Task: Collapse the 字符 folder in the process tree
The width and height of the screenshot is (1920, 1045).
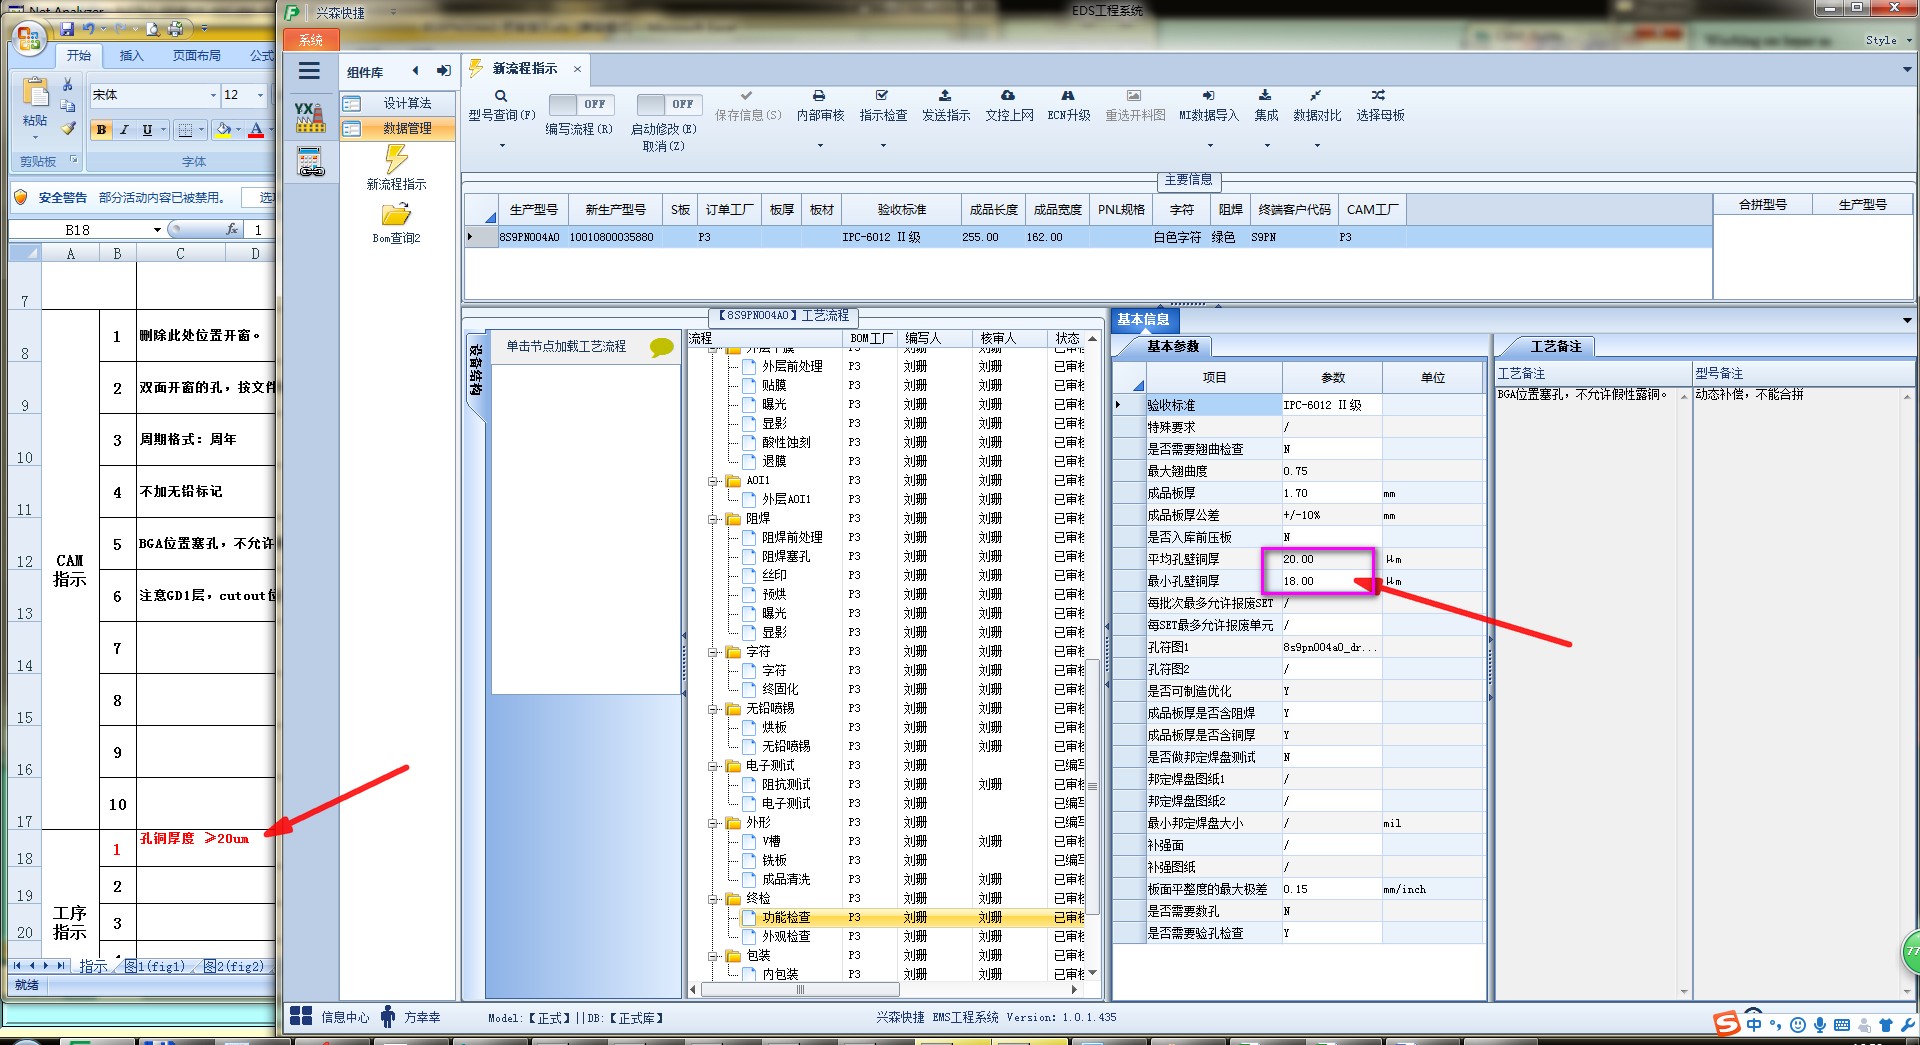Action: coord(714,652)
